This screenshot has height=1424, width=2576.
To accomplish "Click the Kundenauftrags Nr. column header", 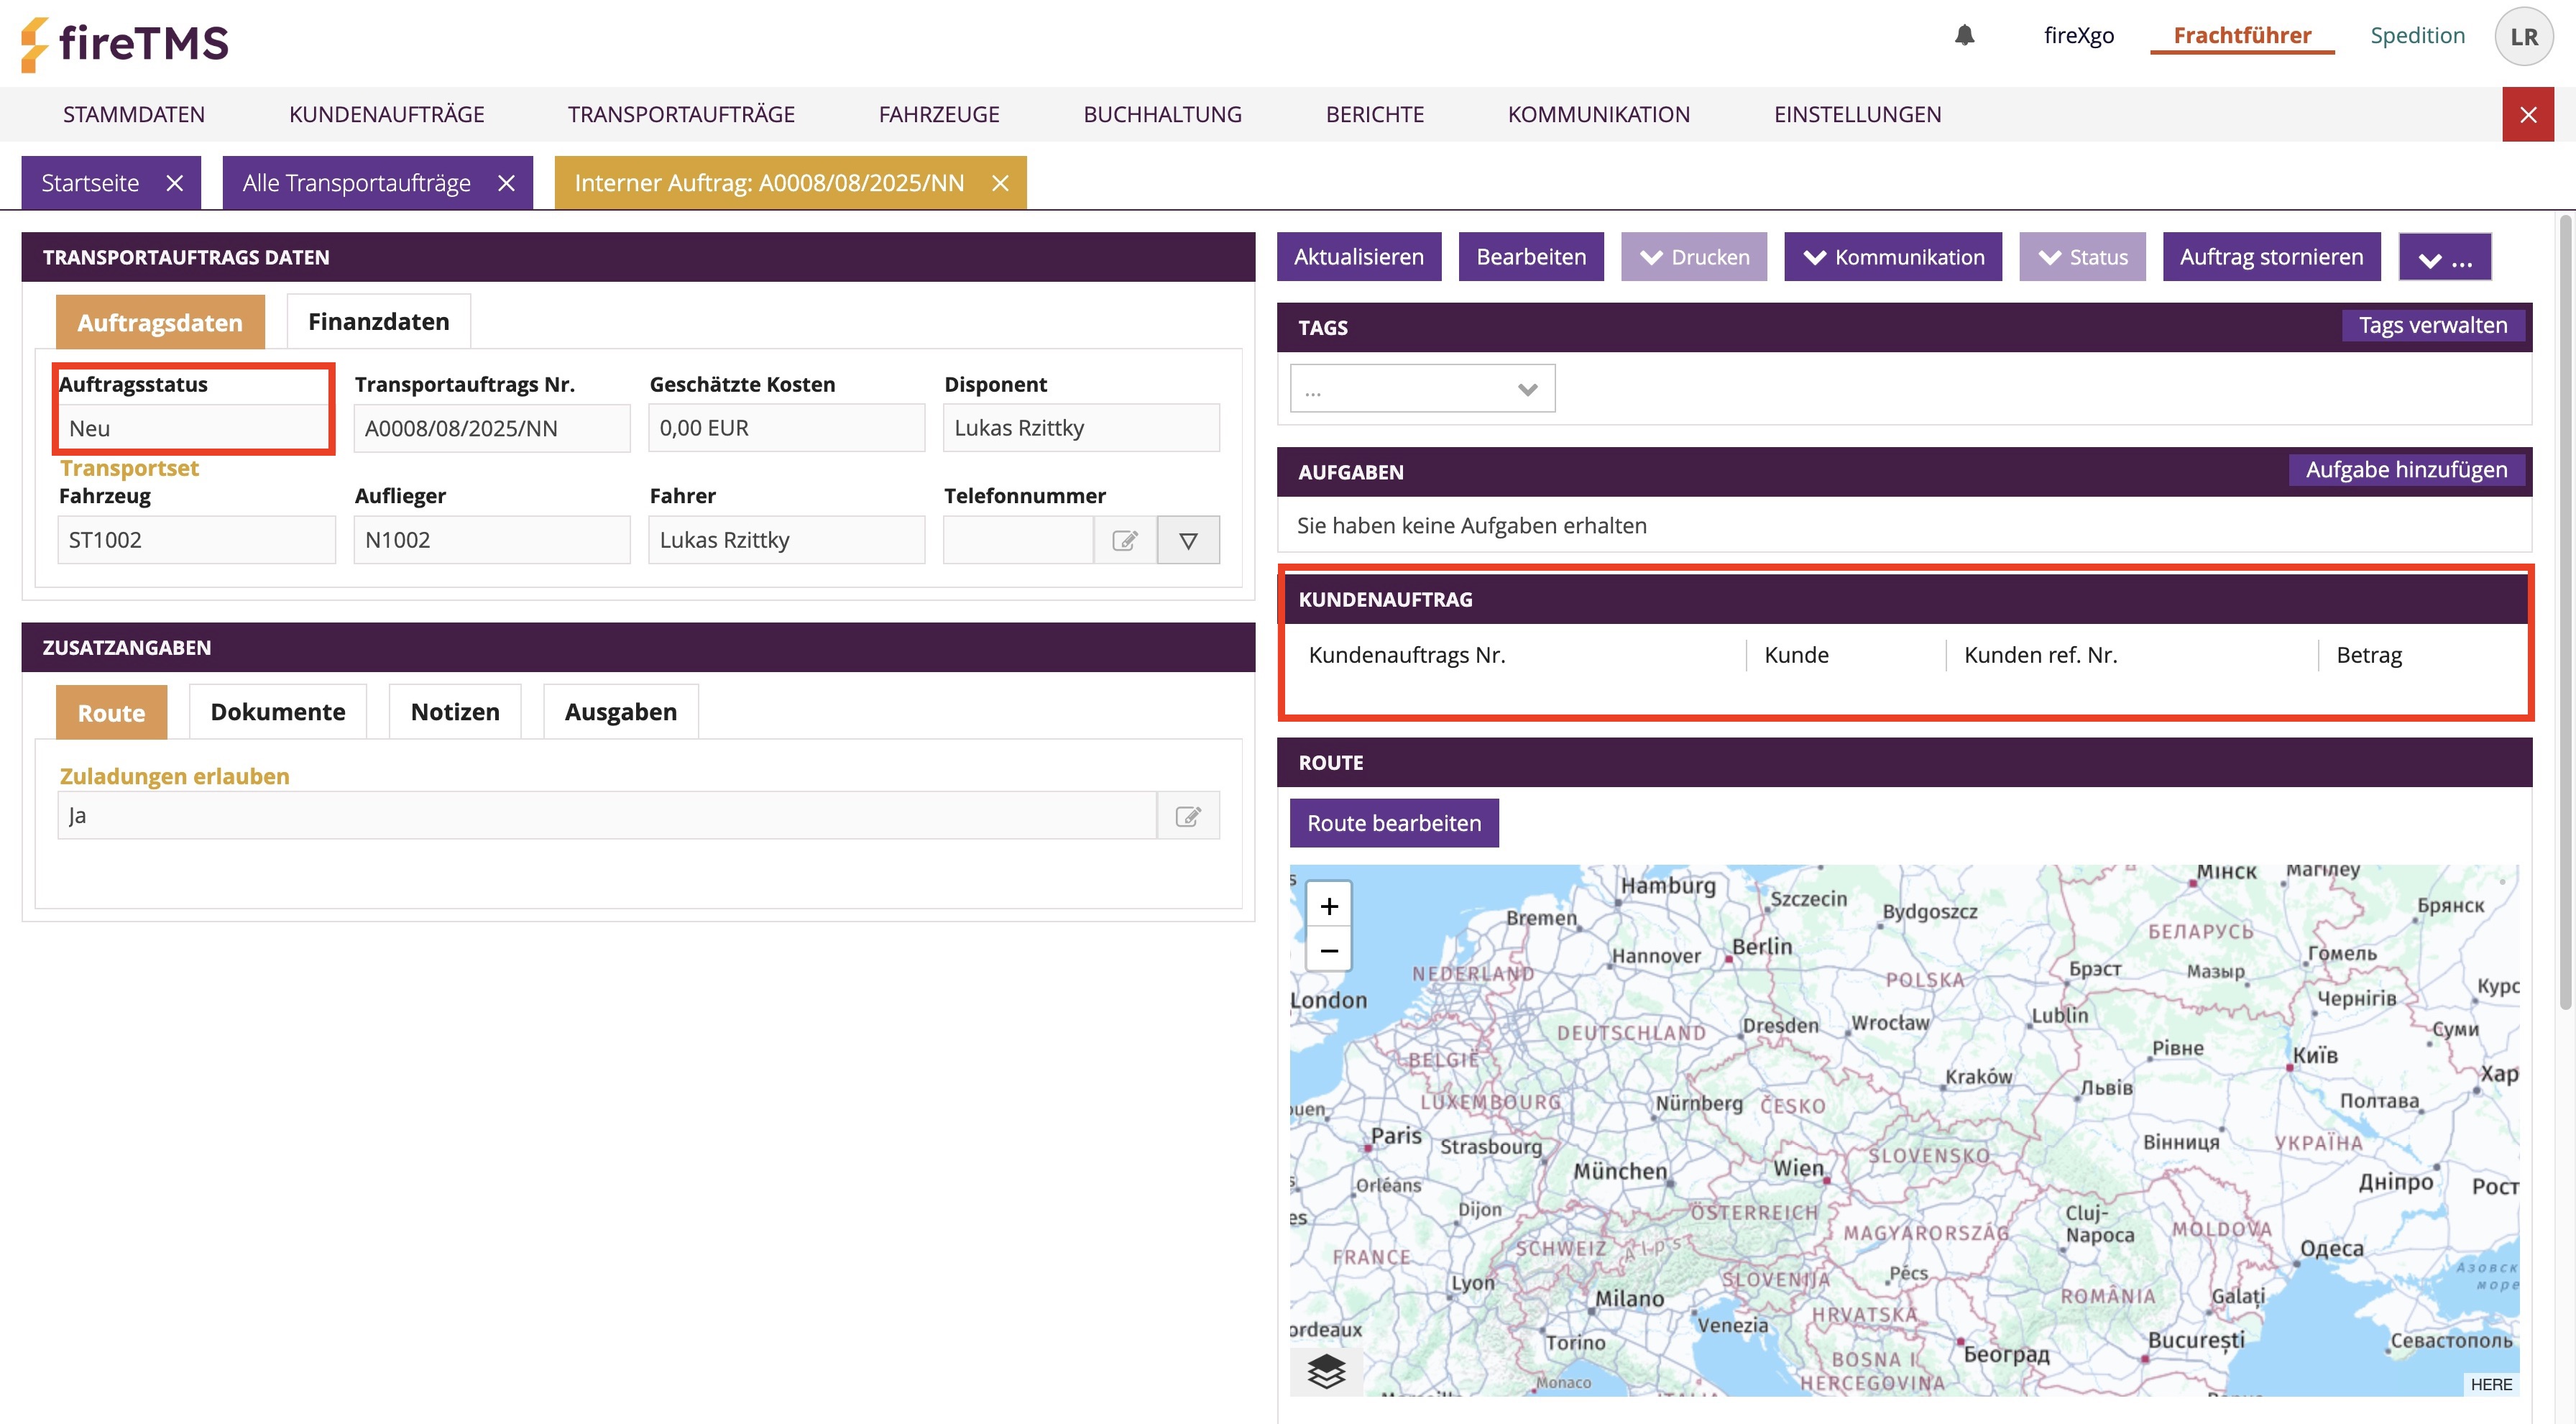I will point(1407,655).
